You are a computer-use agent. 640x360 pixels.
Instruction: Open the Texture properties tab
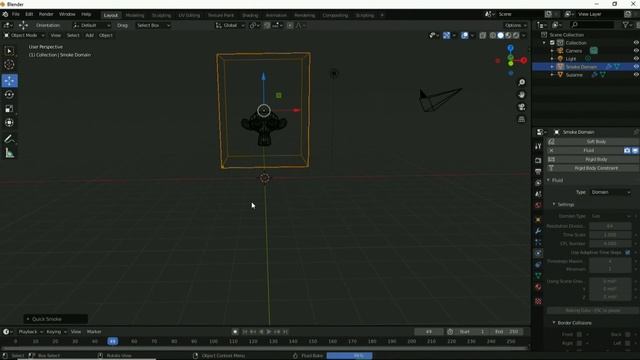tap(538, 301)
